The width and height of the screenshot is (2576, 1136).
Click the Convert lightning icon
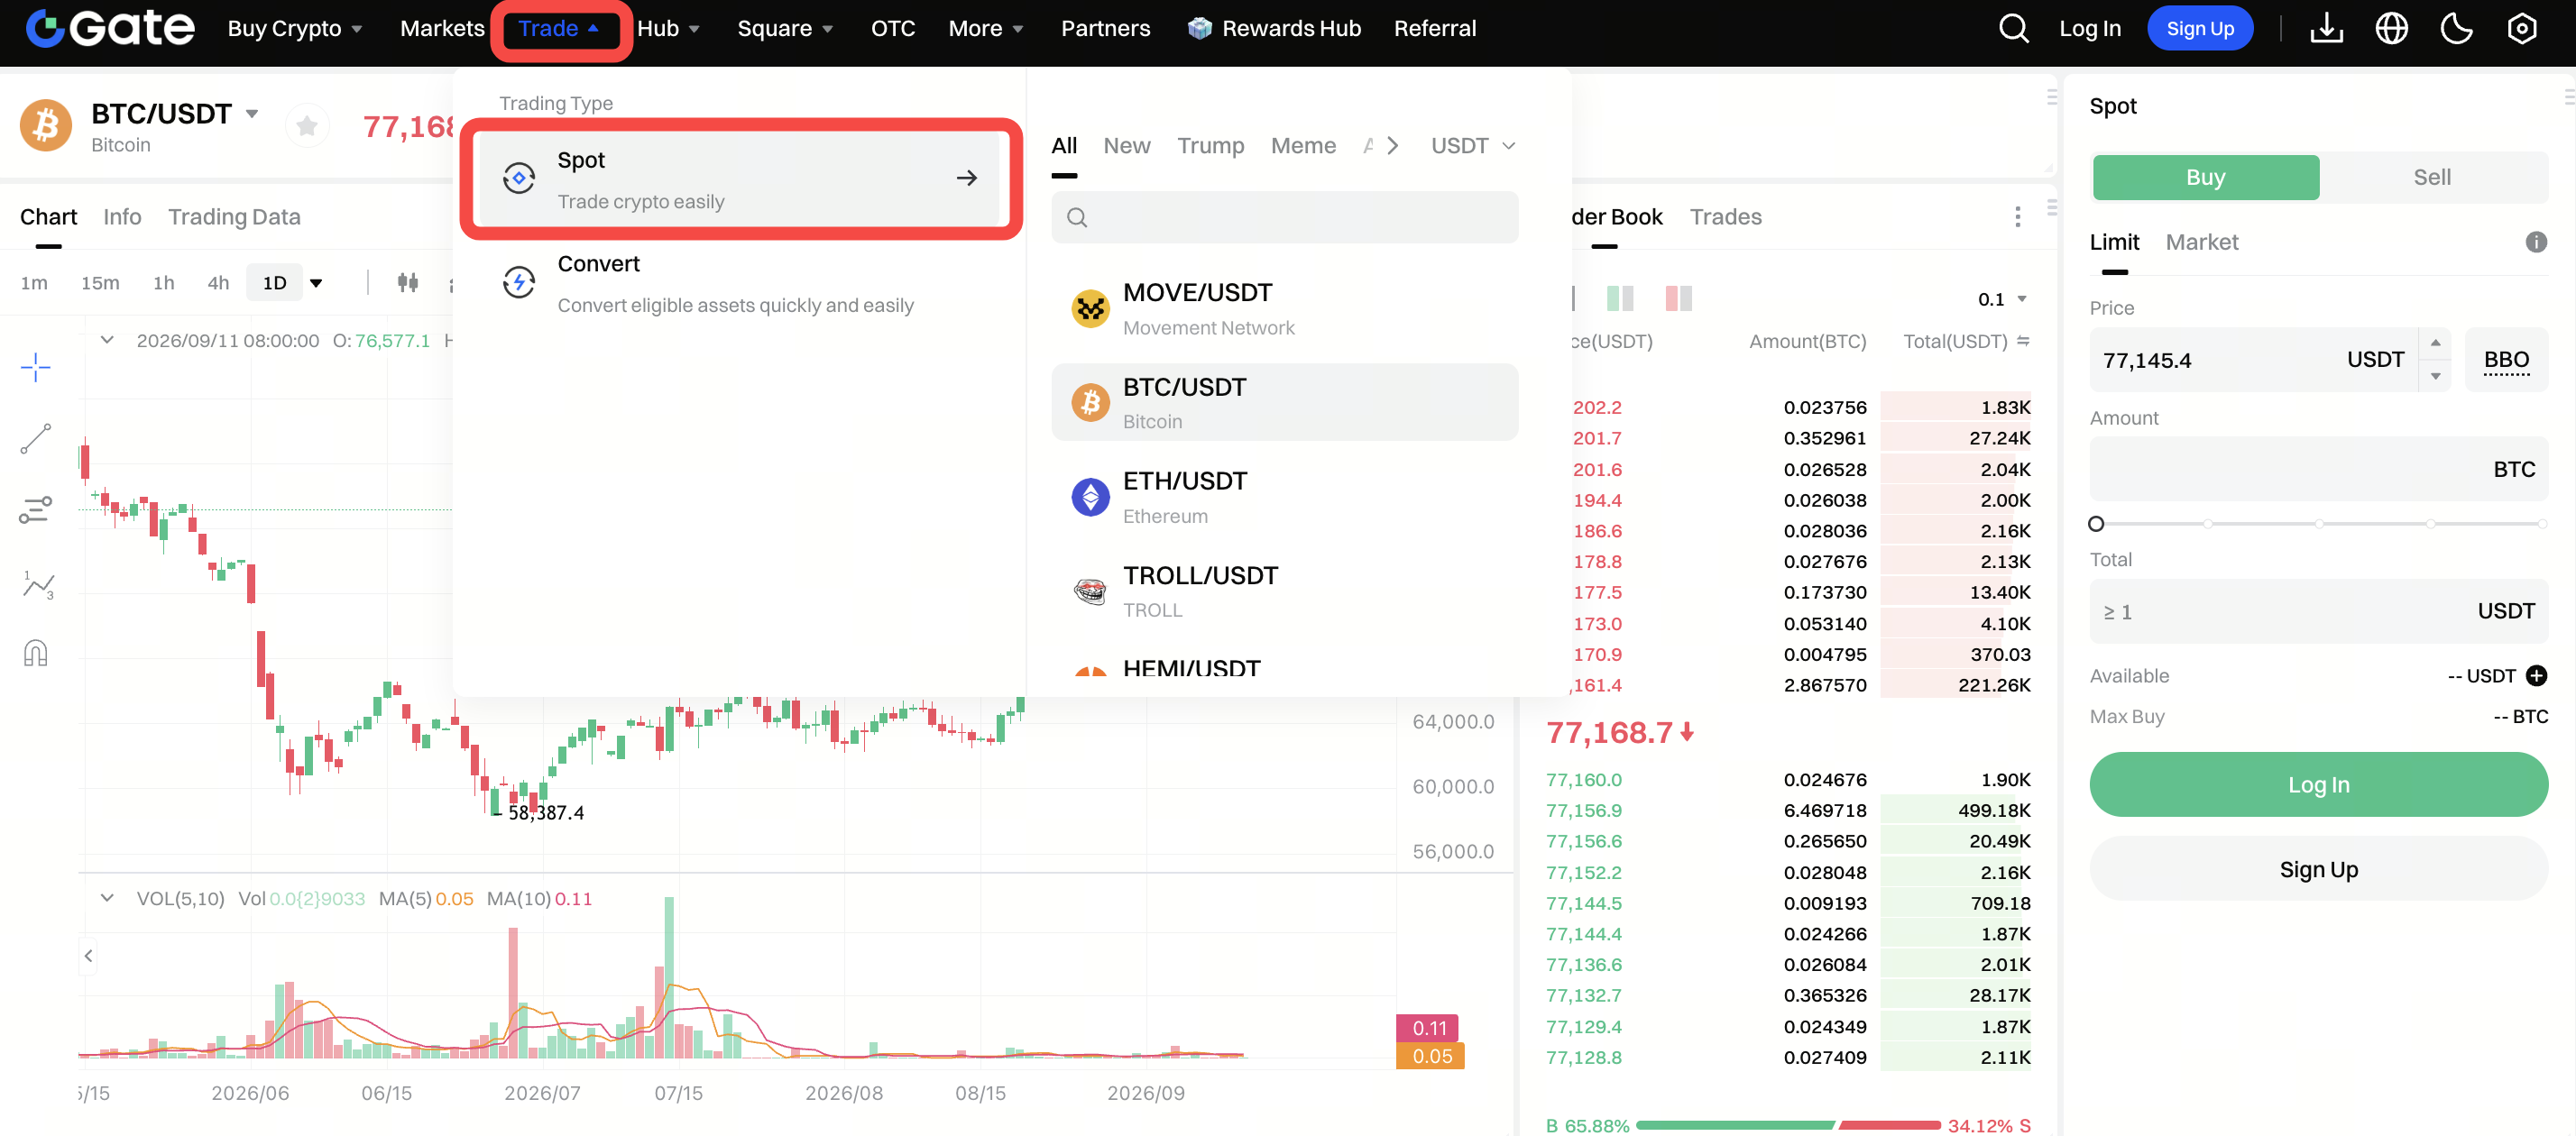[518, 282]
